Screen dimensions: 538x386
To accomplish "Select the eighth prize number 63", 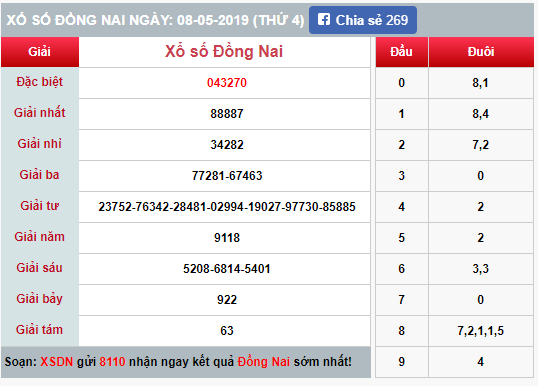I will [227, 331].
